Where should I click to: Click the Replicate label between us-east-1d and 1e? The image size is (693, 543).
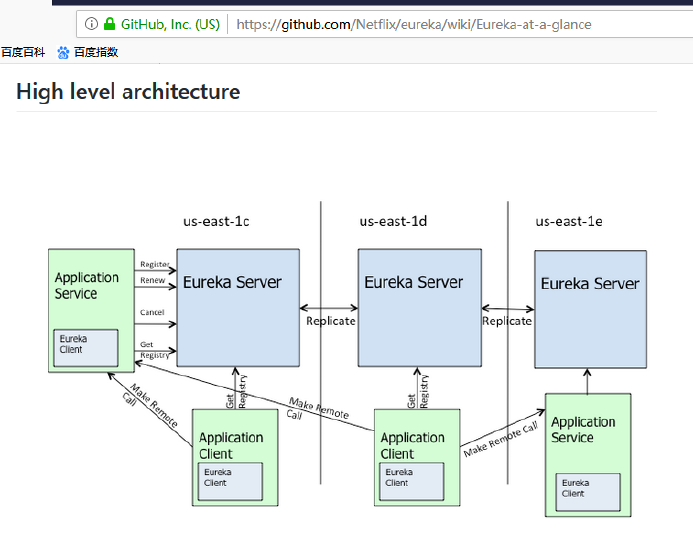[507, 321]
